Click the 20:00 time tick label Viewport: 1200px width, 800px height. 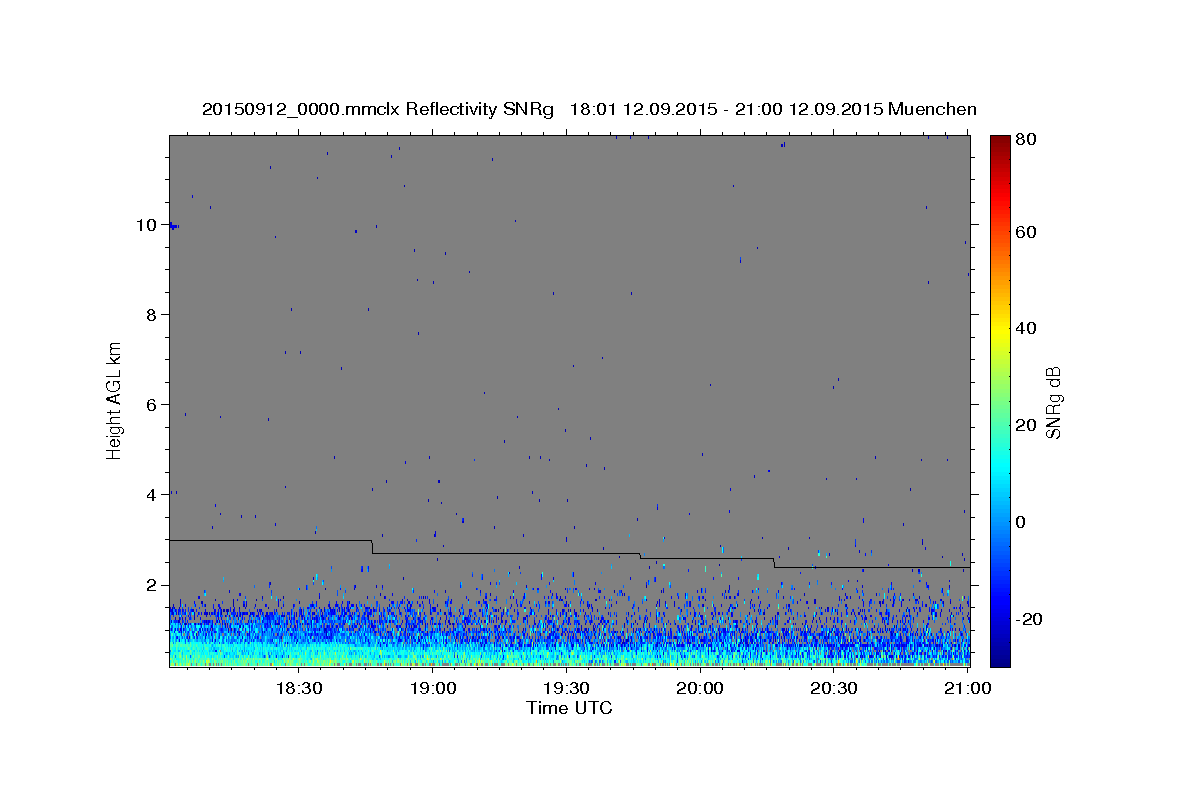tap(700, 688)
